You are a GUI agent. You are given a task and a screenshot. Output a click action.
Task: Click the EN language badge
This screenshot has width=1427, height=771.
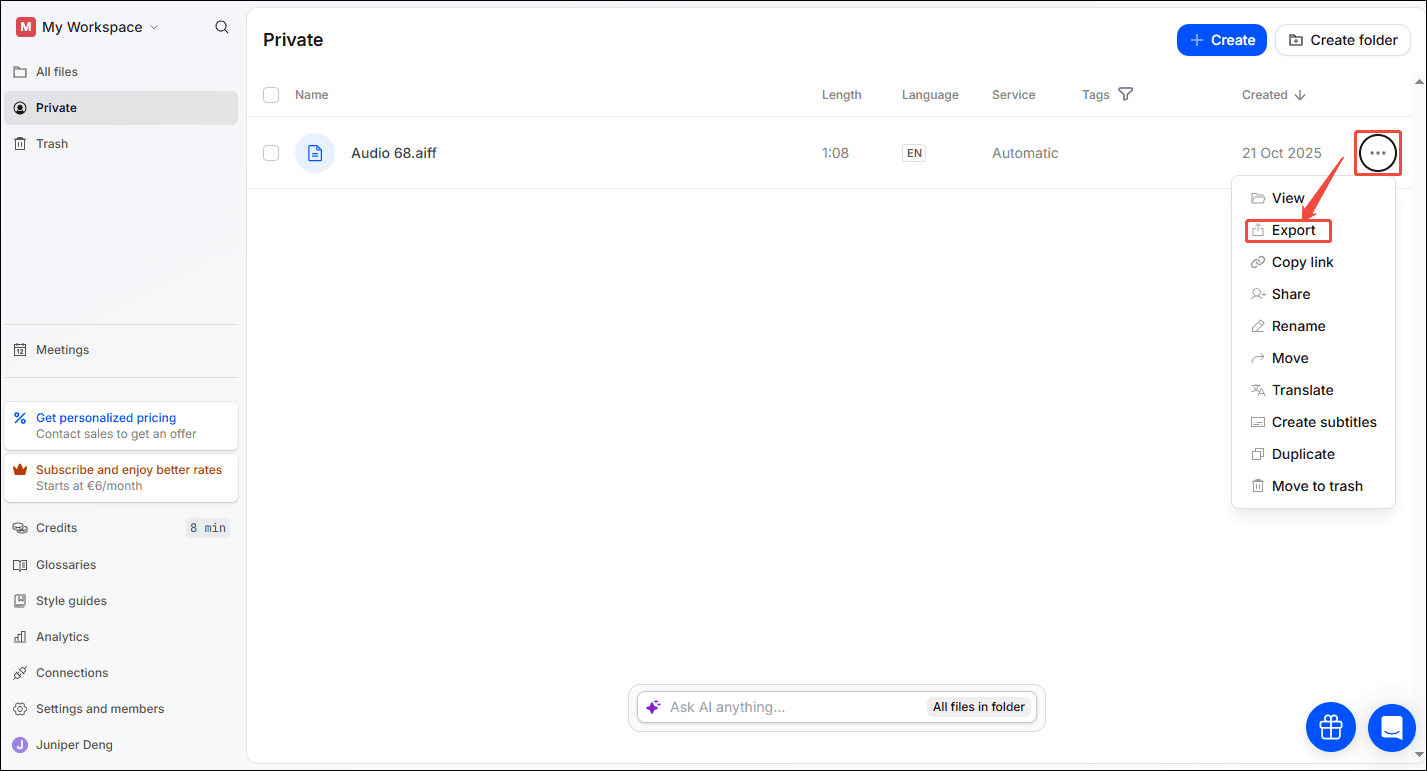click(x=914, y=153)
